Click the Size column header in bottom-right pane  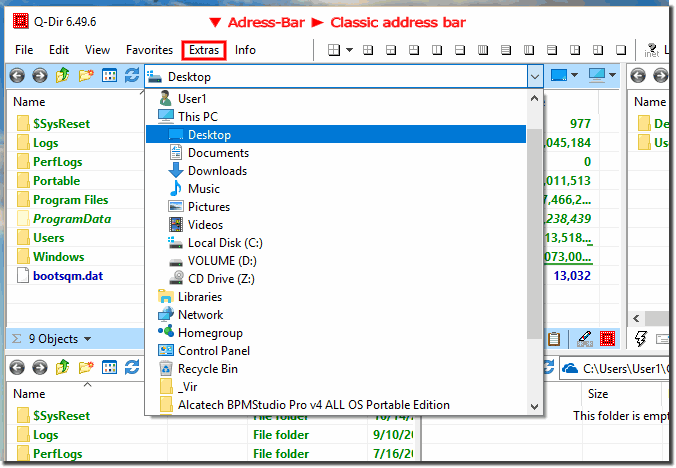click(x=598, y=394)
